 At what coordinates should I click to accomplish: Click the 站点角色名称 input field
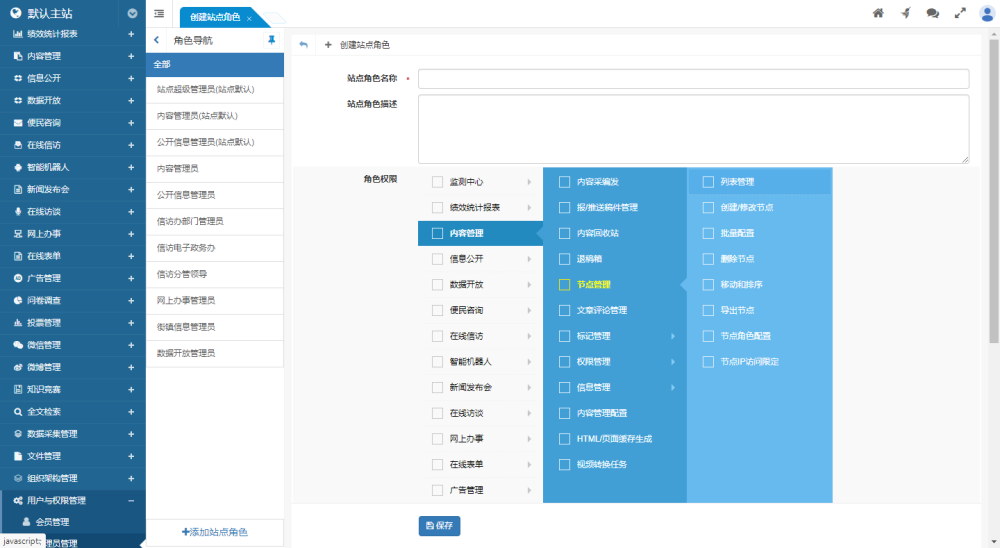[x=693, y=79]
